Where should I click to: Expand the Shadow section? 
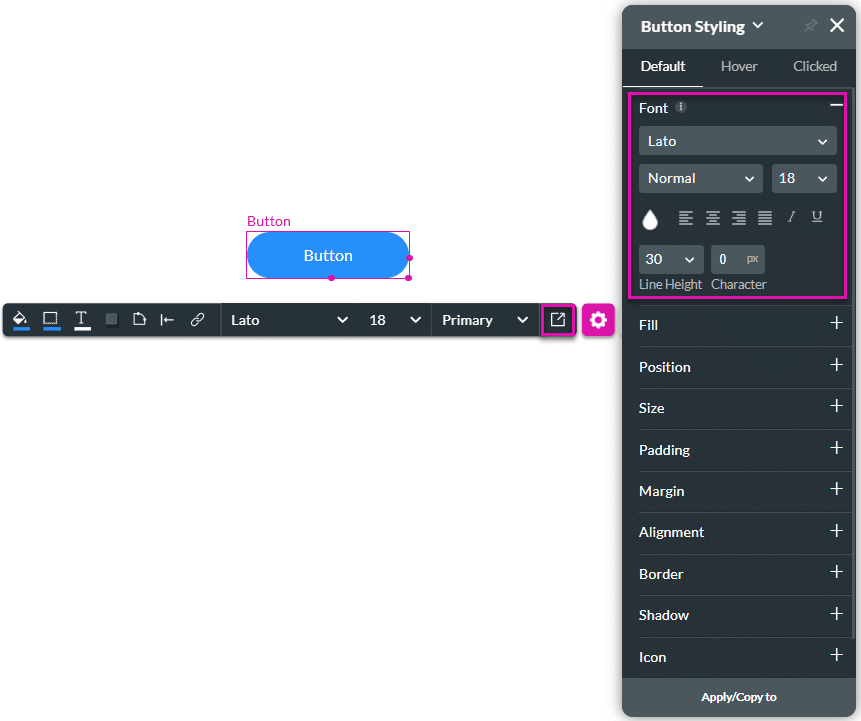[x=836, y=614]
